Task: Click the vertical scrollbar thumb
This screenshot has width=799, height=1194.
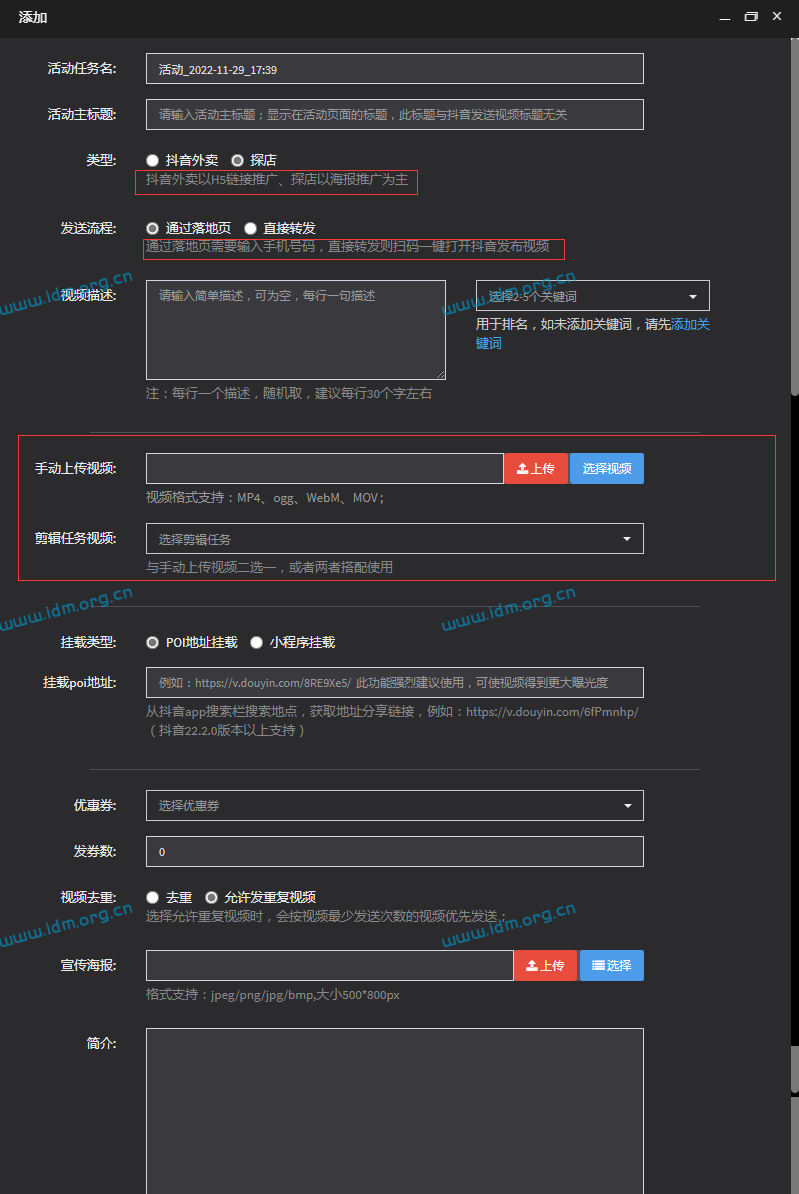Action: (794, 217)
